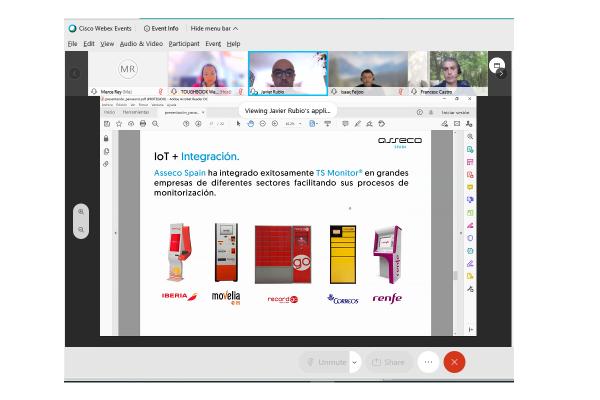Click Acrobat zoom in plus icon
This screenshot has width=600, height=400.
click(x=275, y=124)
